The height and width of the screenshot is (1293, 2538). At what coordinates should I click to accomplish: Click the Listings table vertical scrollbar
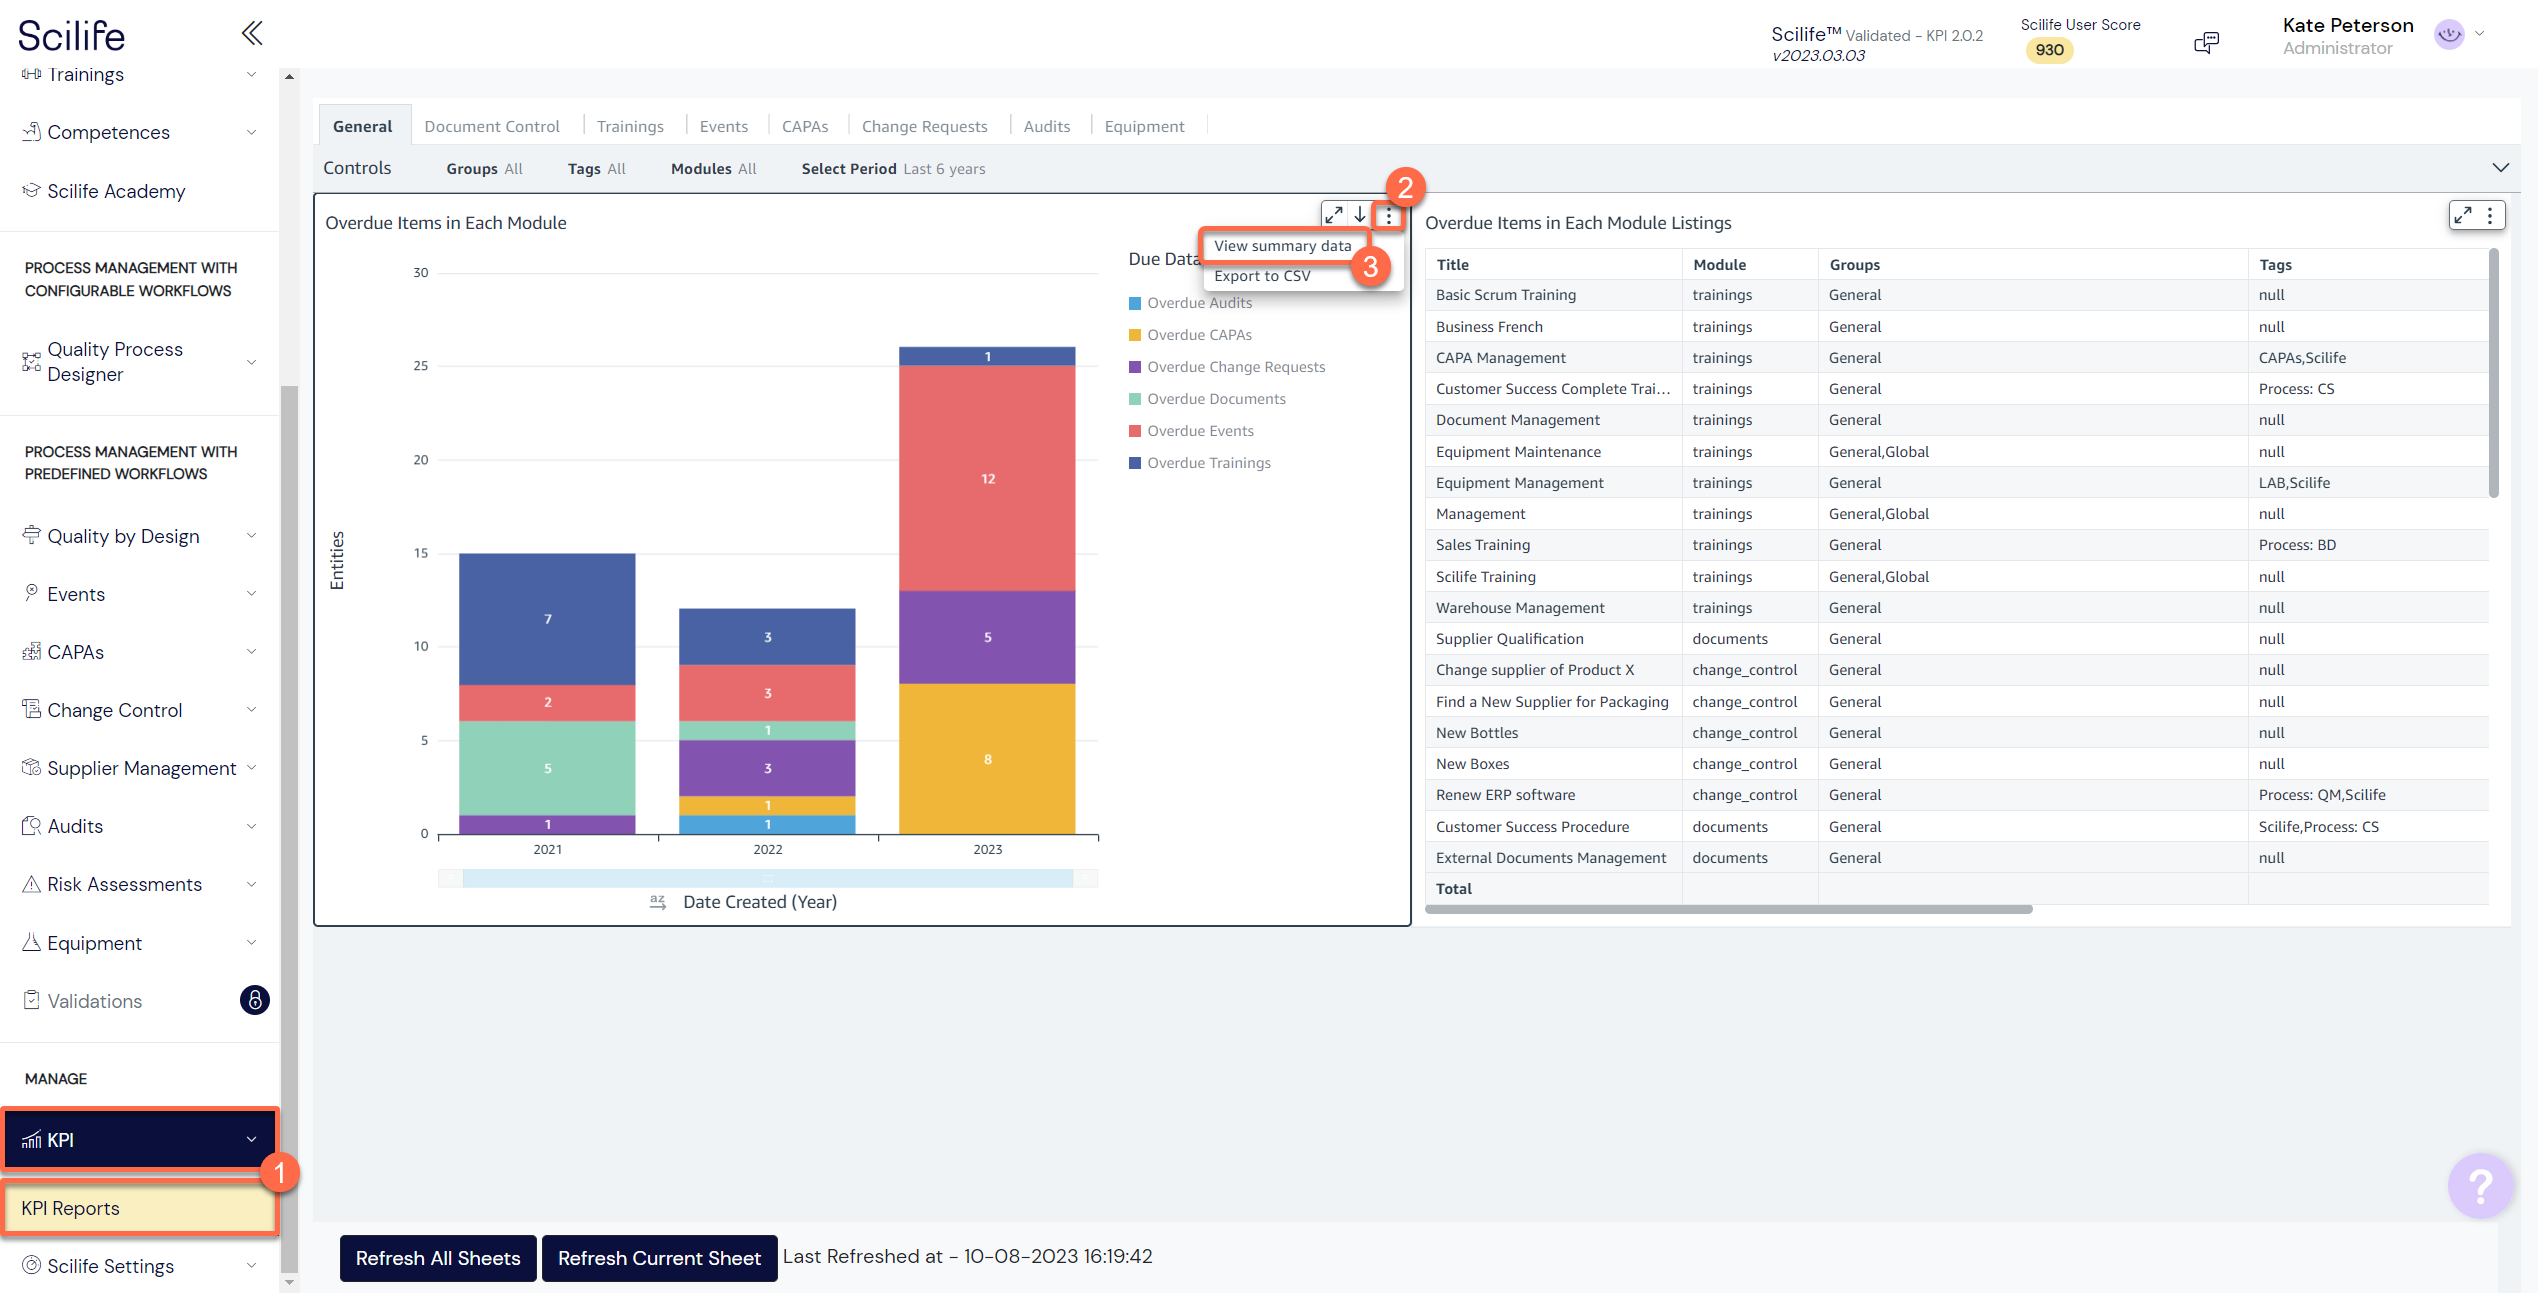point(2494,373)
